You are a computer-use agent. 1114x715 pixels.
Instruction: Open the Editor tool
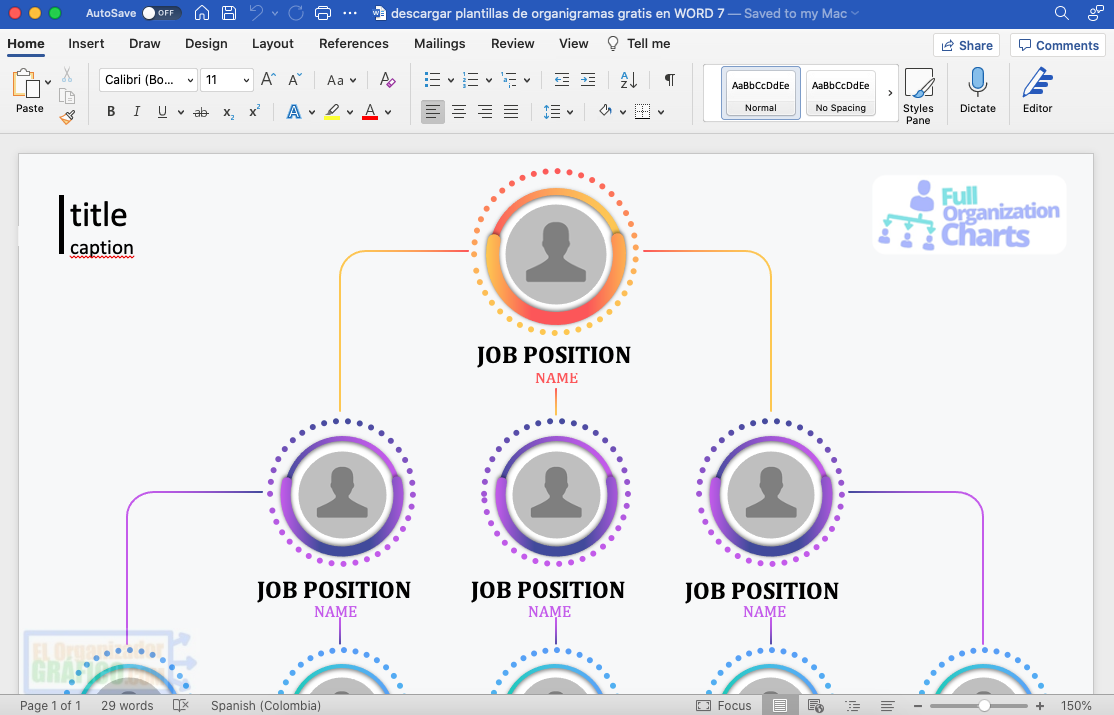coord(1037,91)
